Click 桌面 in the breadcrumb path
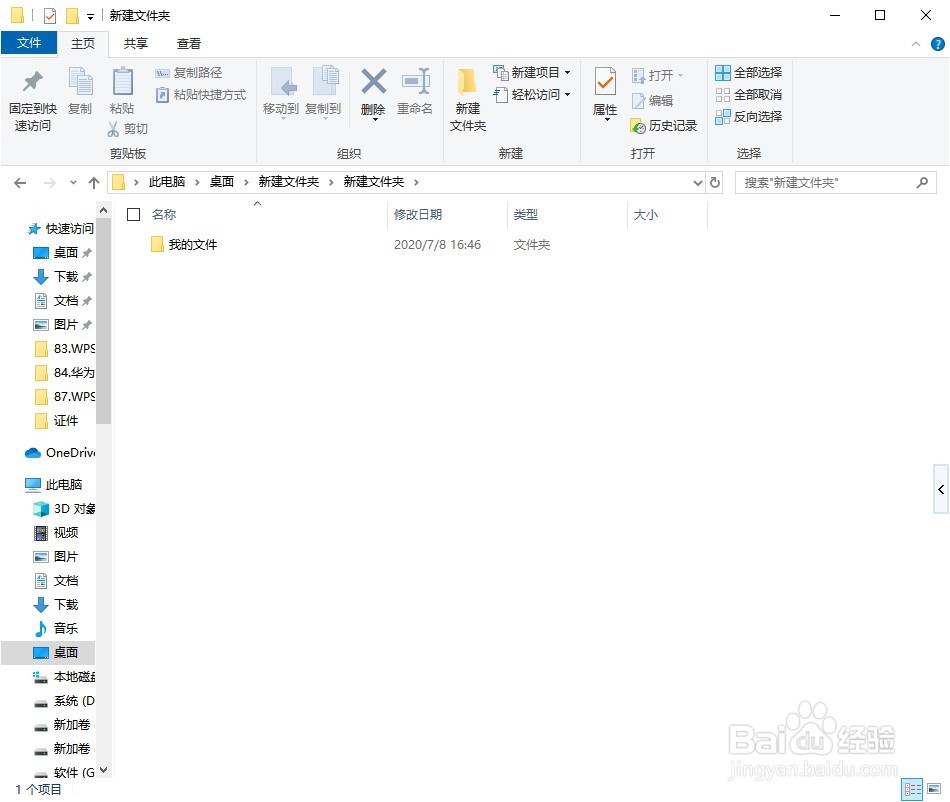 222,181
